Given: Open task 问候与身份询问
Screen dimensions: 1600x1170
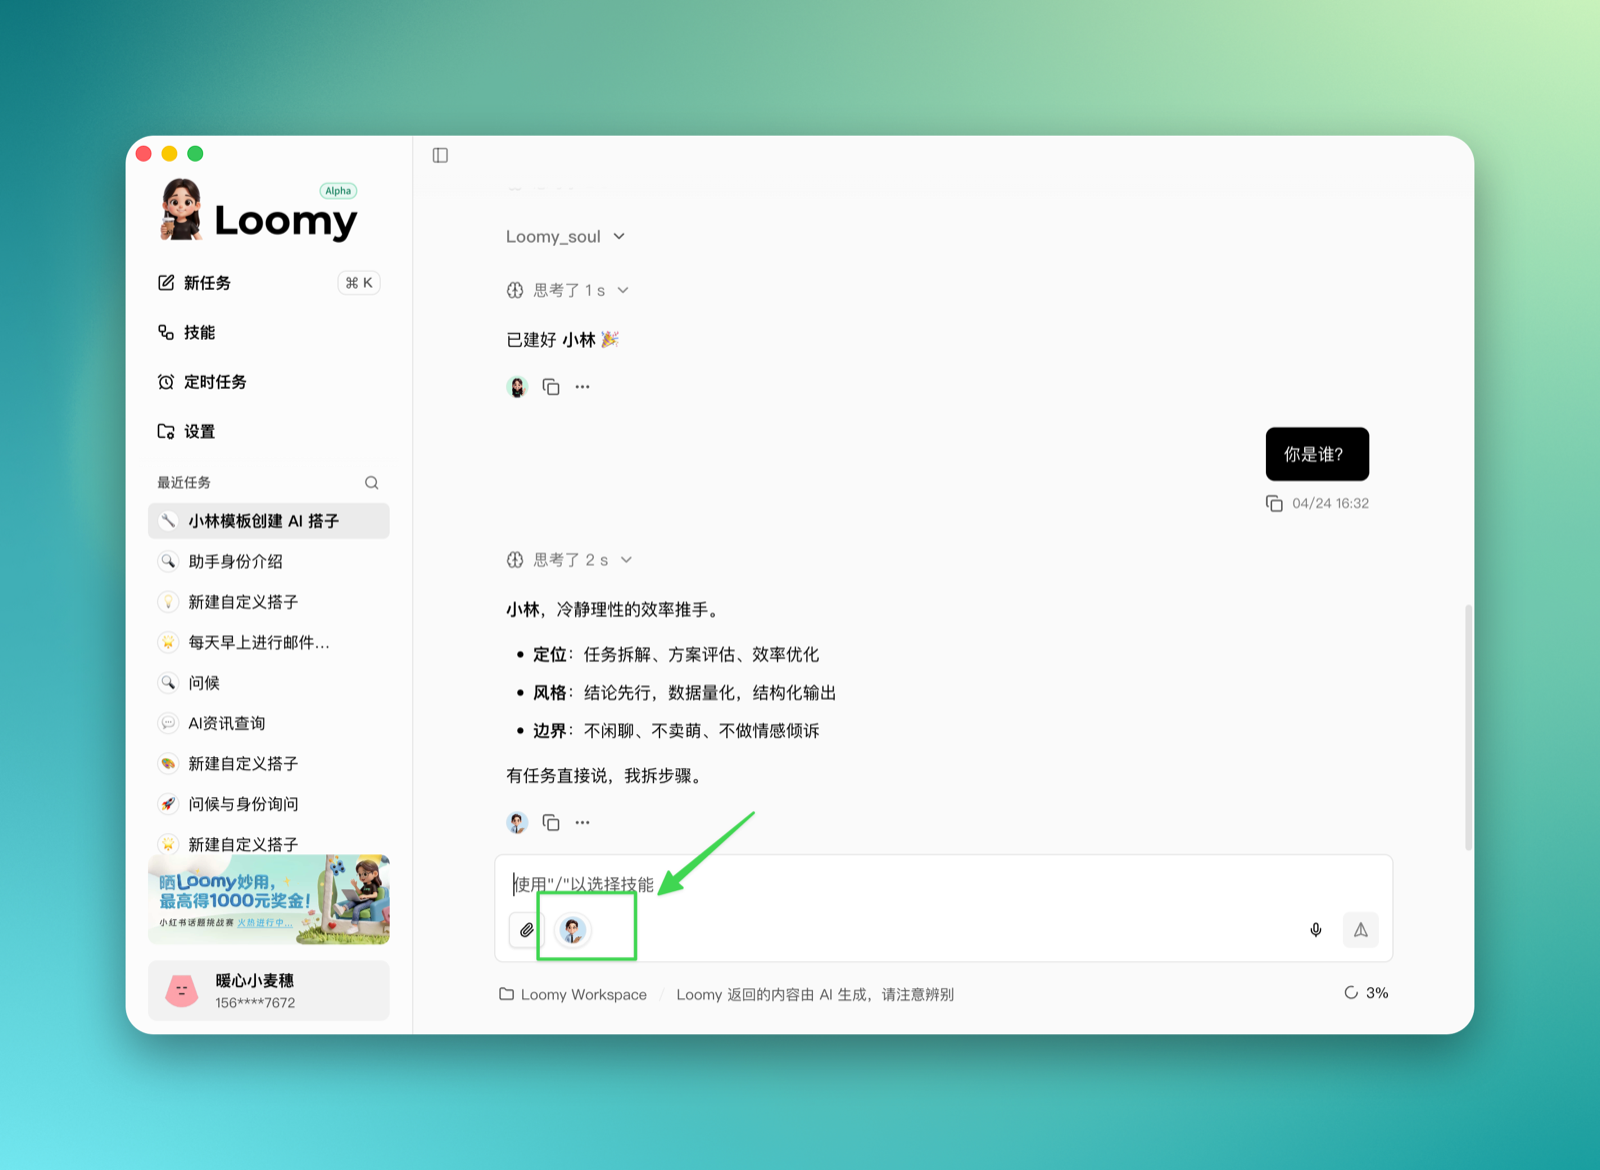Looking at the screenshot, I should pos(268,804).
